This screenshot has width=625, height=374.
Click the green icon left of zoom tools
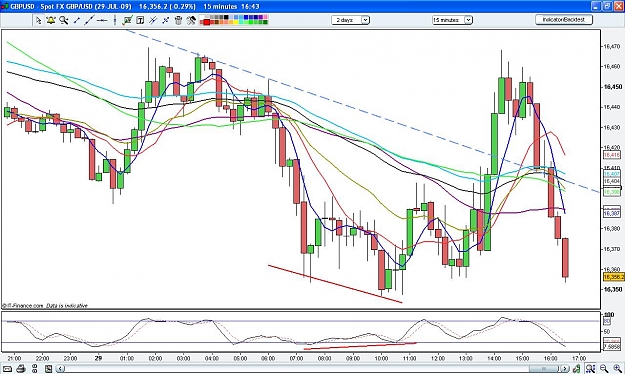click(577, 368)
